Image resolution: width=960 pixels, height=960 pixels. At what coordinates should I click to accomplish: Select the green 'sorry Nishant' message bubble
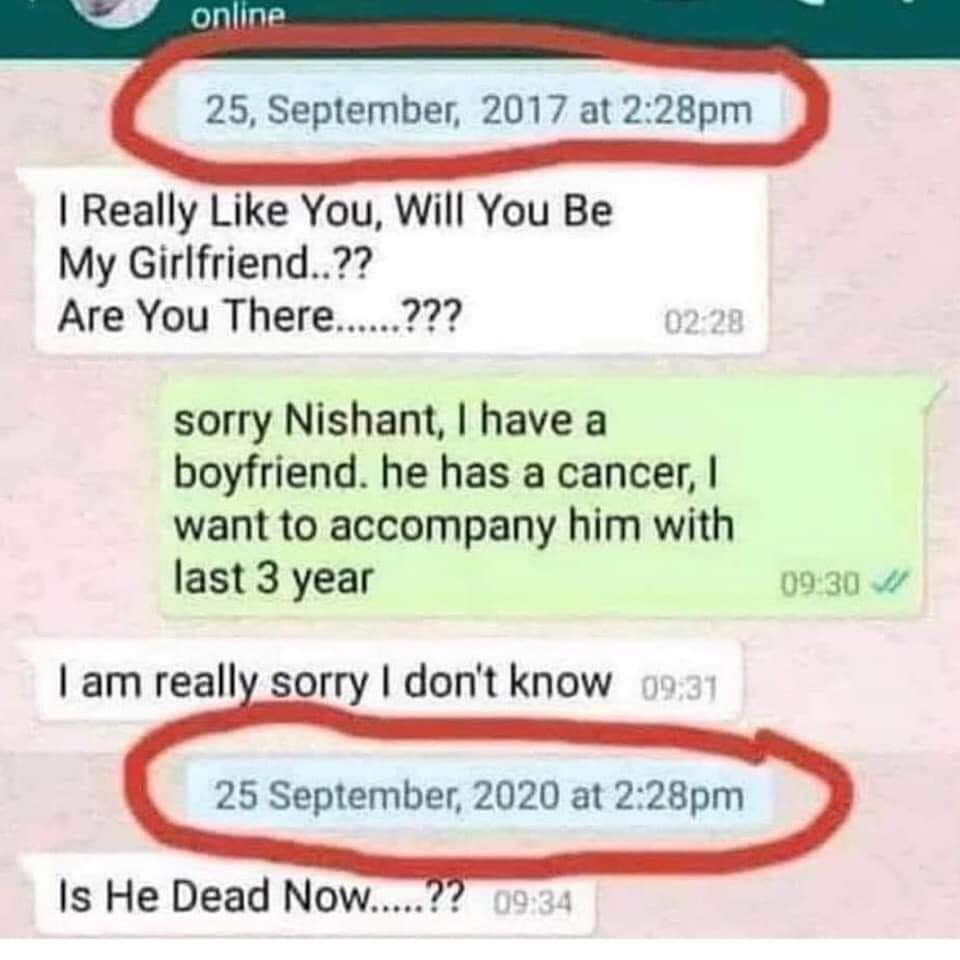tap(541, 497)
